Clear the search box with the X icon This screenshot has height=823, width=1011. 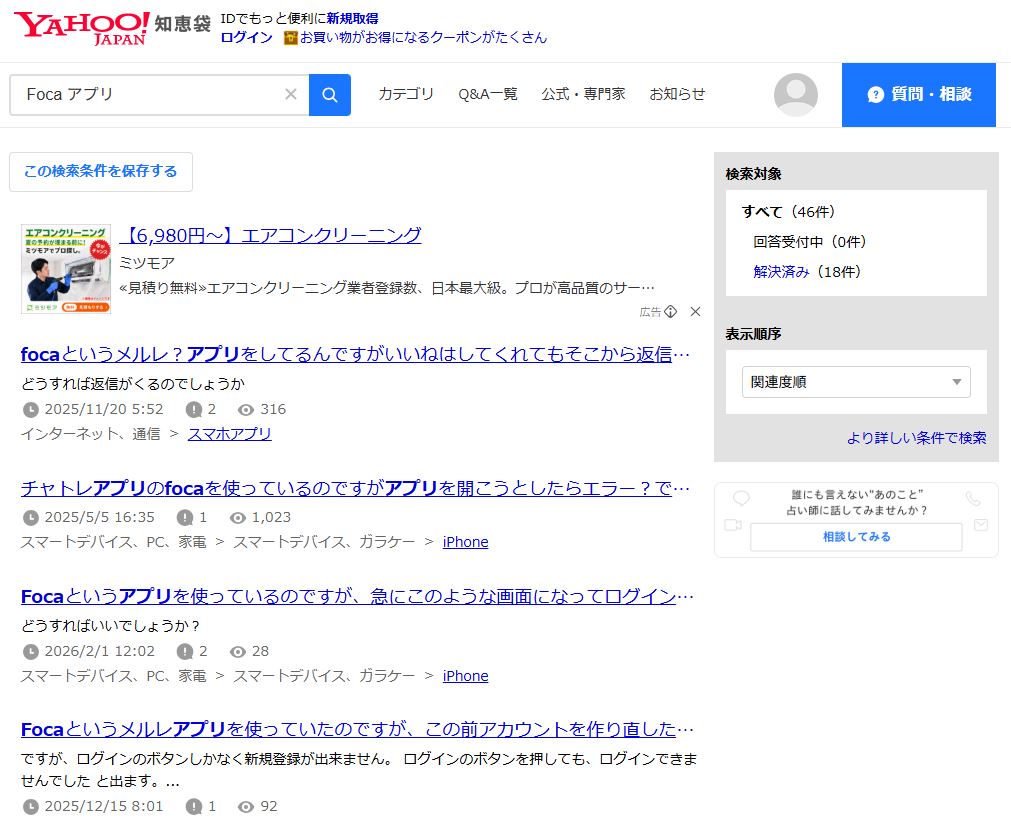click(291, 94)
